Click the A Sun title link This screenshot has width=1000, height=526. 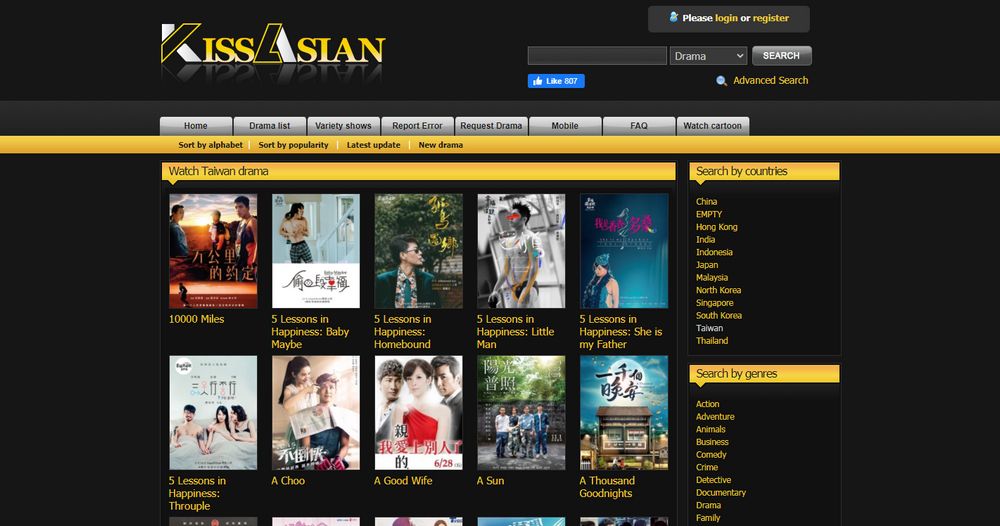pos(490,481)
